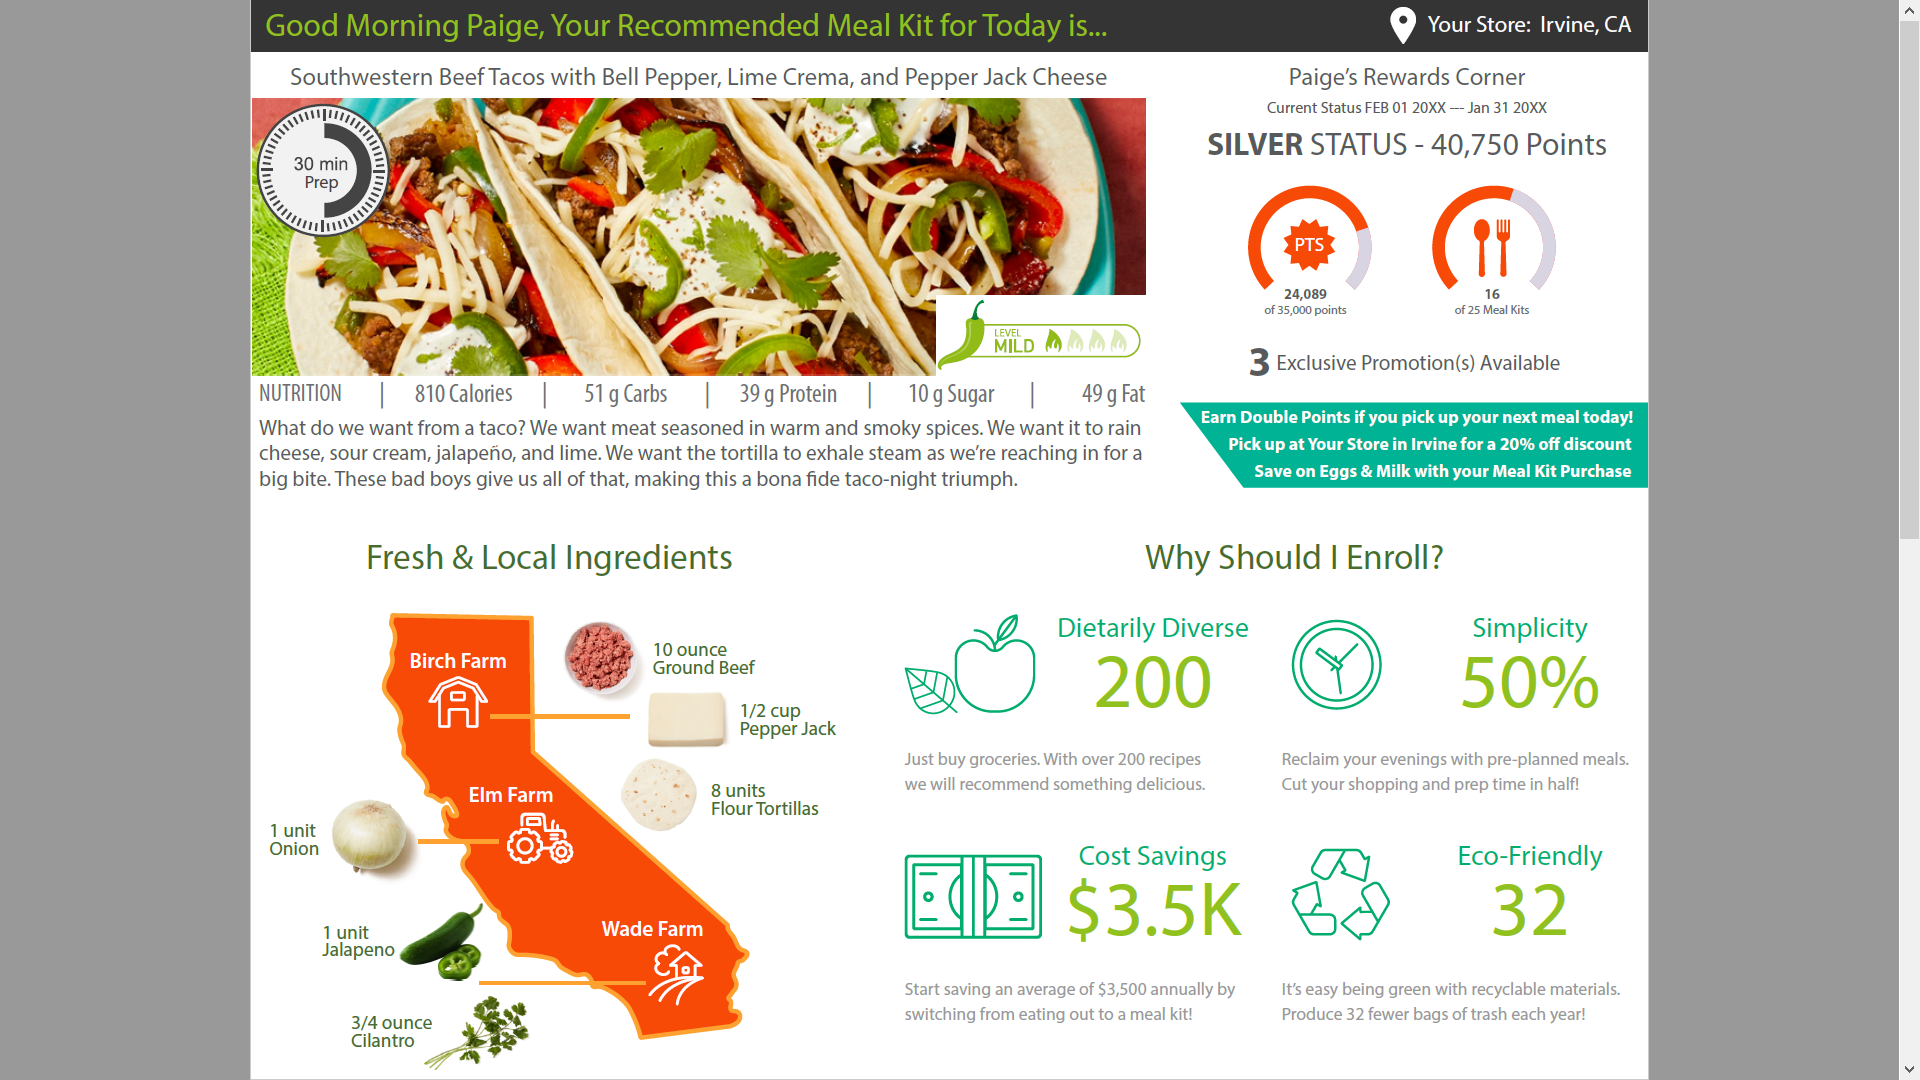The image size is (1920, 1080).
Task: Click the Birch Farm barn icon
Action: [x=458, y=702]
